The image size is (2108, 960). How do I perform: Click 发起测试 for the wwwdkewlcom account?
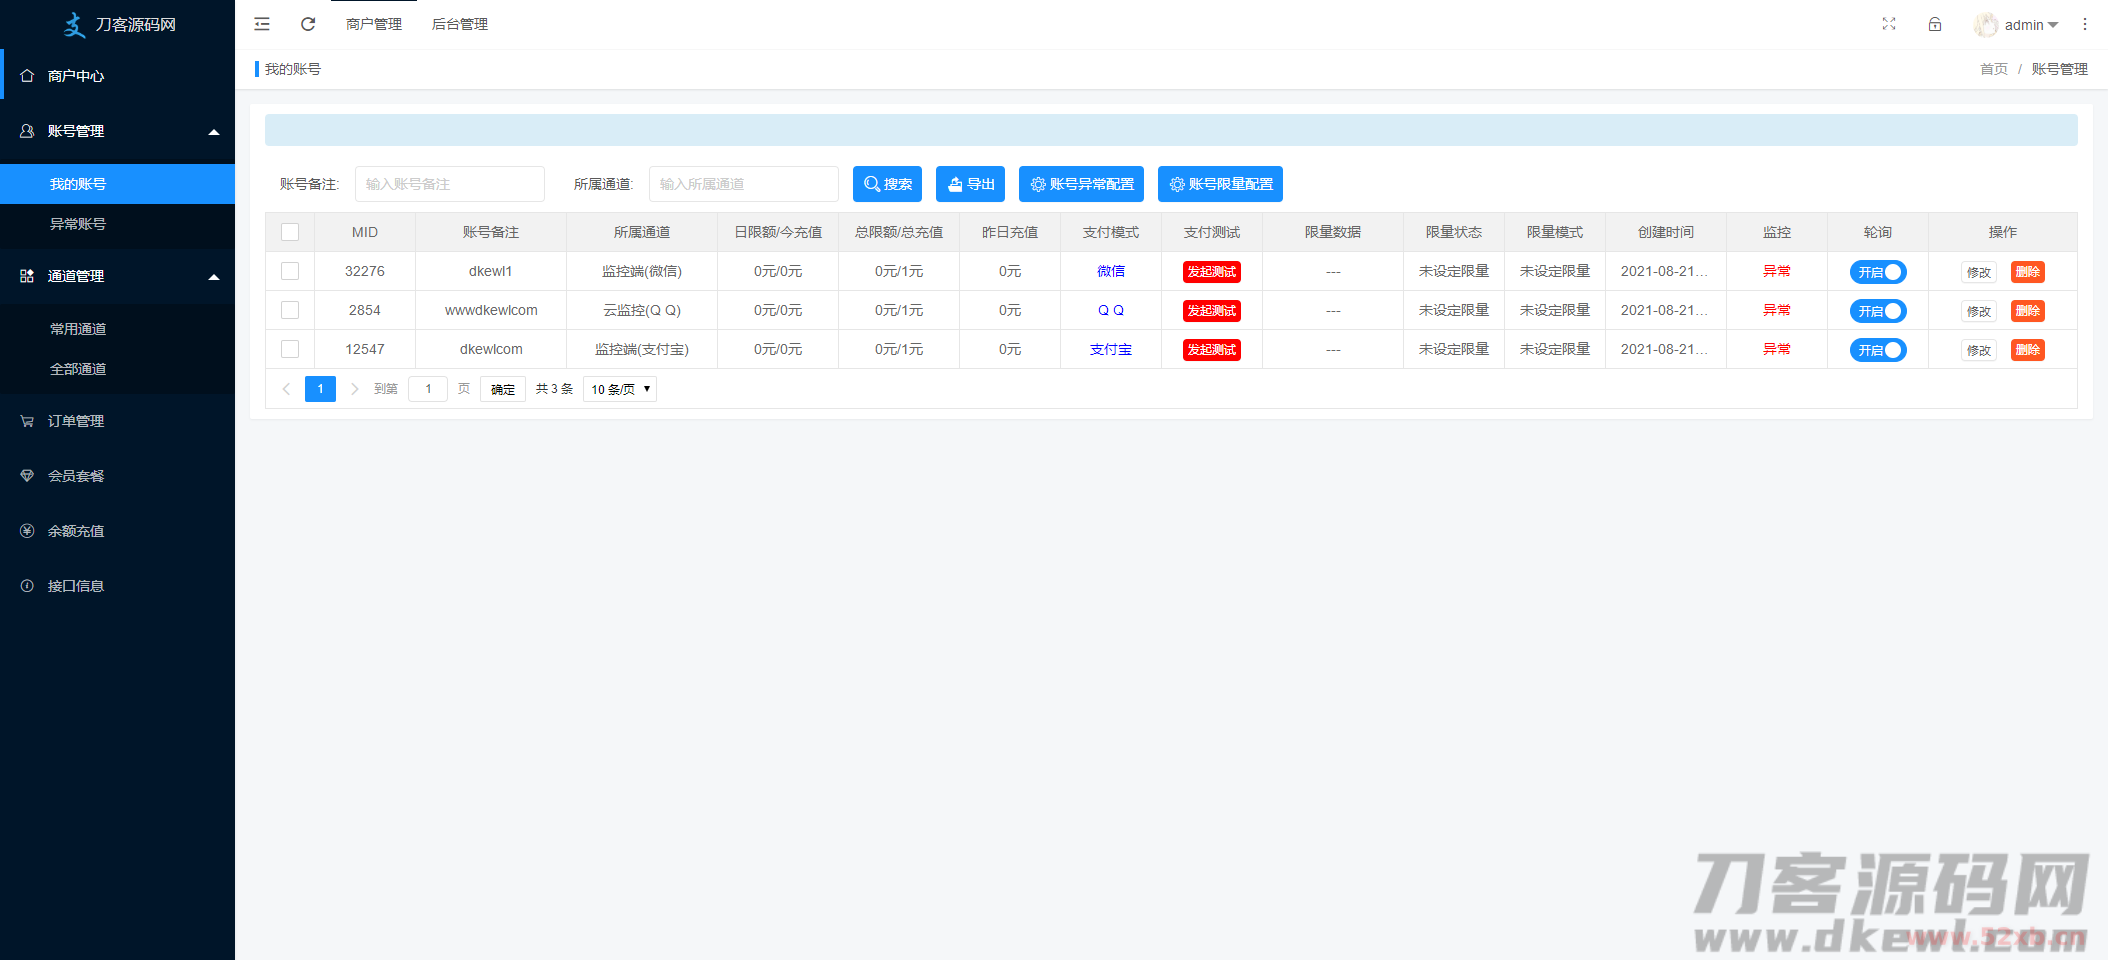(x=1211, y=311)
